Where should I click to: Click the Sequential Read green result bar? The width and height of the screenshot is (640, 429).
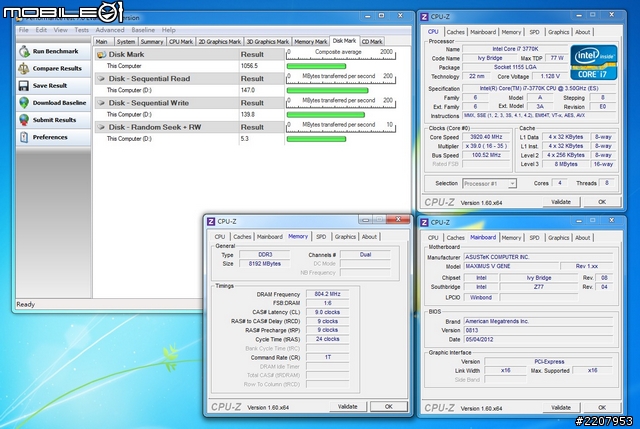pyautogui.click(x=327, y=91)
